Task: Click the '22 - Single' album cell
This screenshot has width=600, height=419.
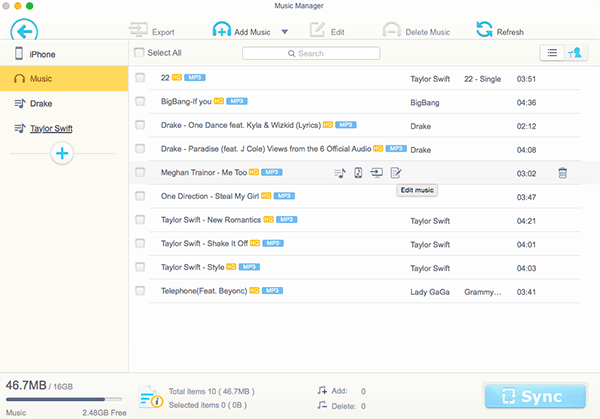Action: click(x=483, y=79)
